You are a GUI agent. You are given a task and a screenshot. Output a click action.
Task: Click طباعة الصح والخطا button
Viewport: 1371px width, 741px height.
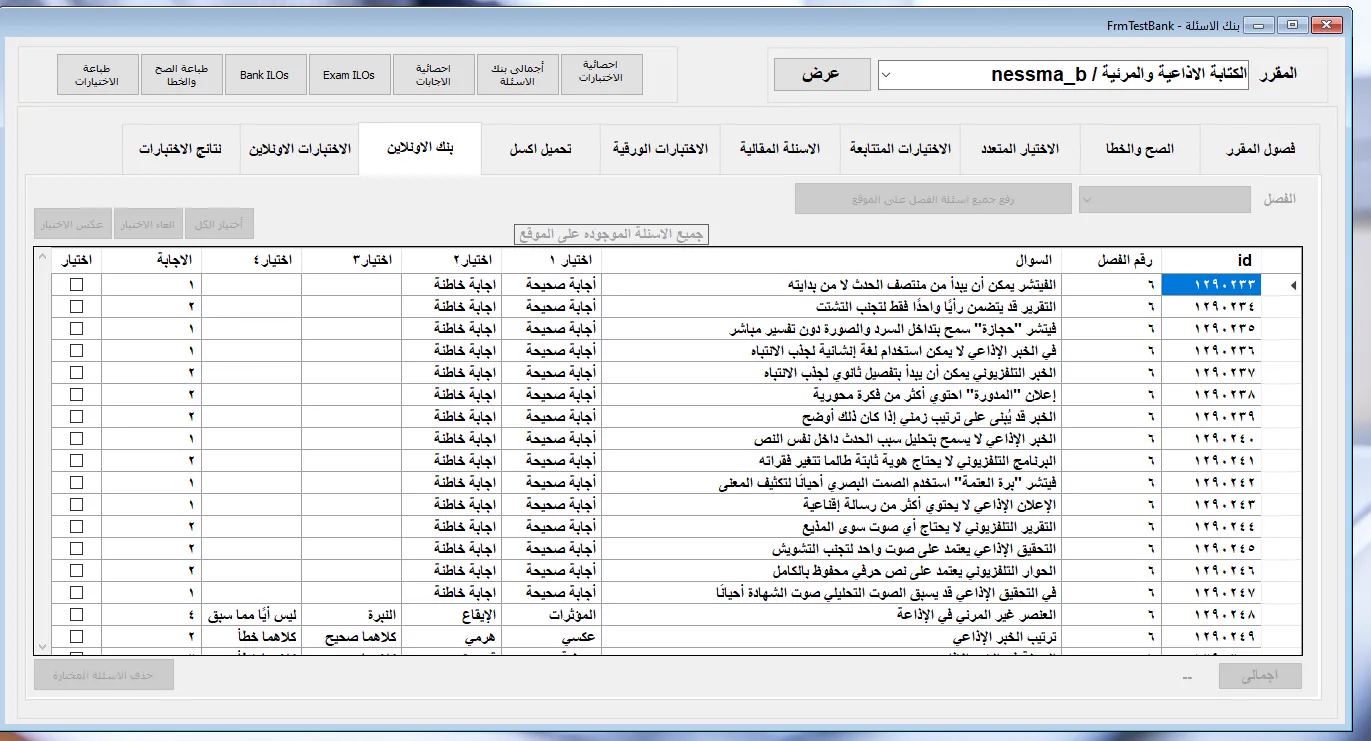click(x=182, y=74)
